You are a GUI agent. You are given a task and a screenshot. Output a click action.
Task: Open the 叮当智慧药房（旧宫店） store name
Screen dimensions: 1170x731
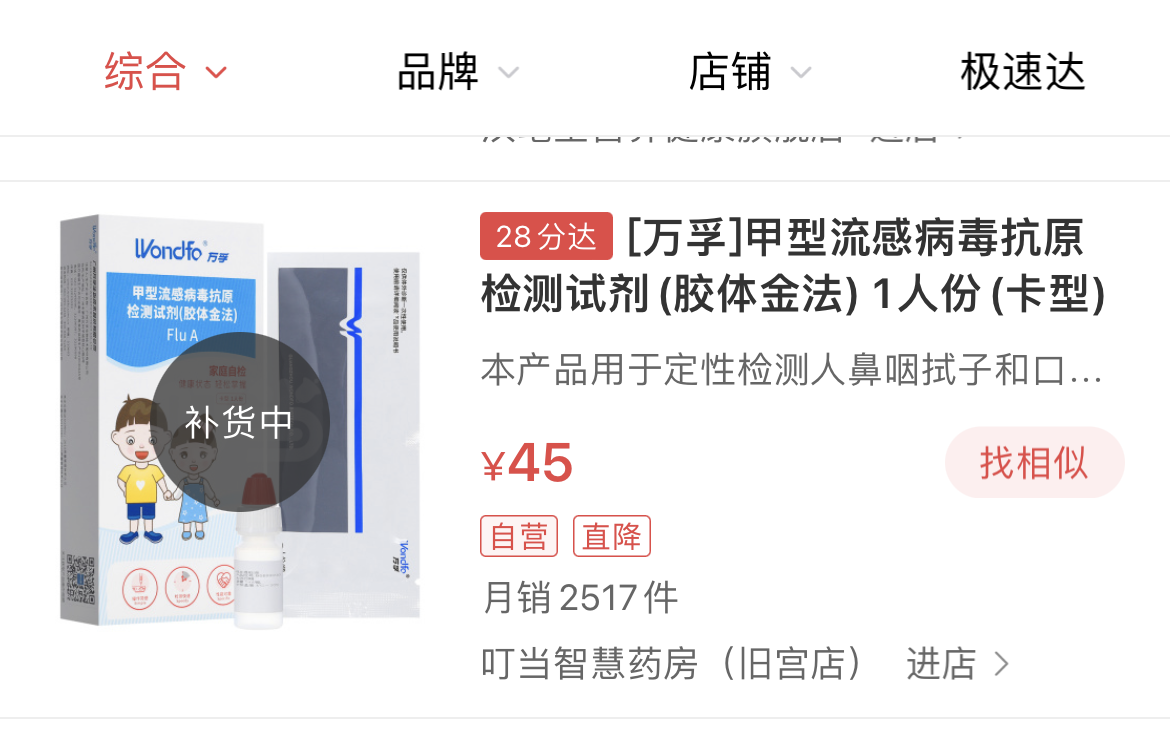click(672, 664)
